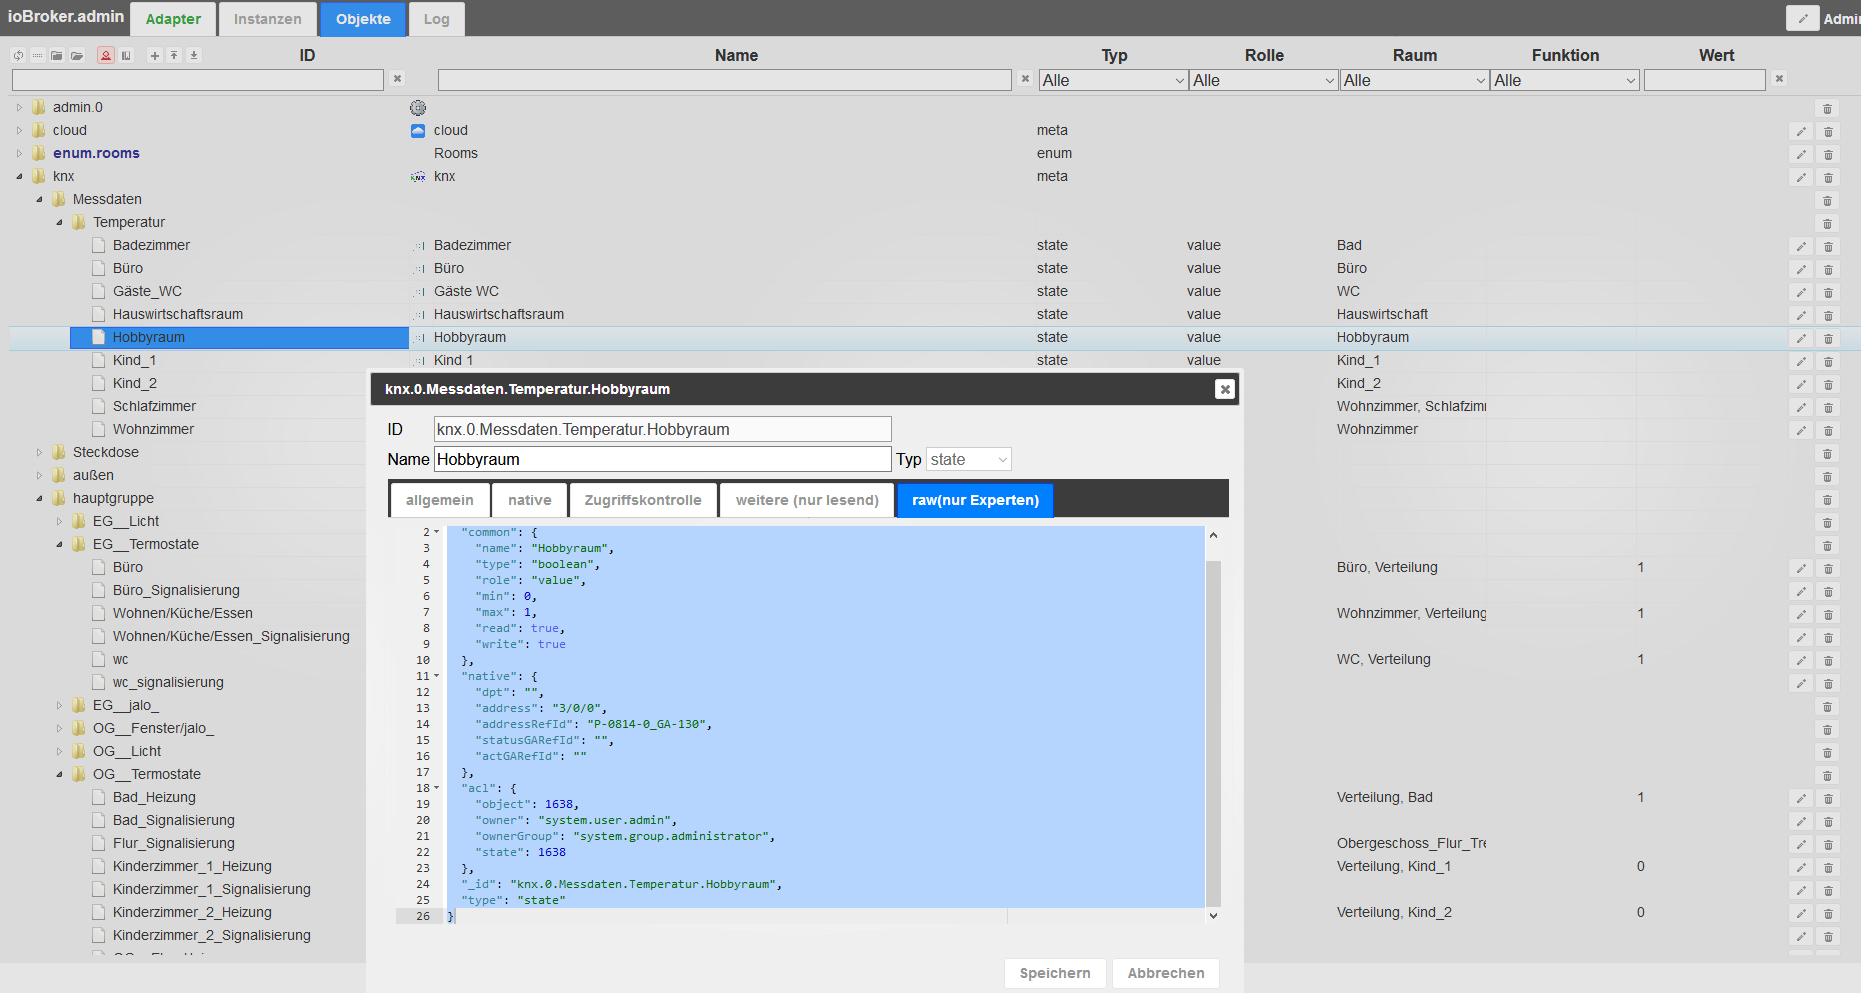Open the column selection book icon
This screenshot has width=1861, height=993.
tap(126, 56)
